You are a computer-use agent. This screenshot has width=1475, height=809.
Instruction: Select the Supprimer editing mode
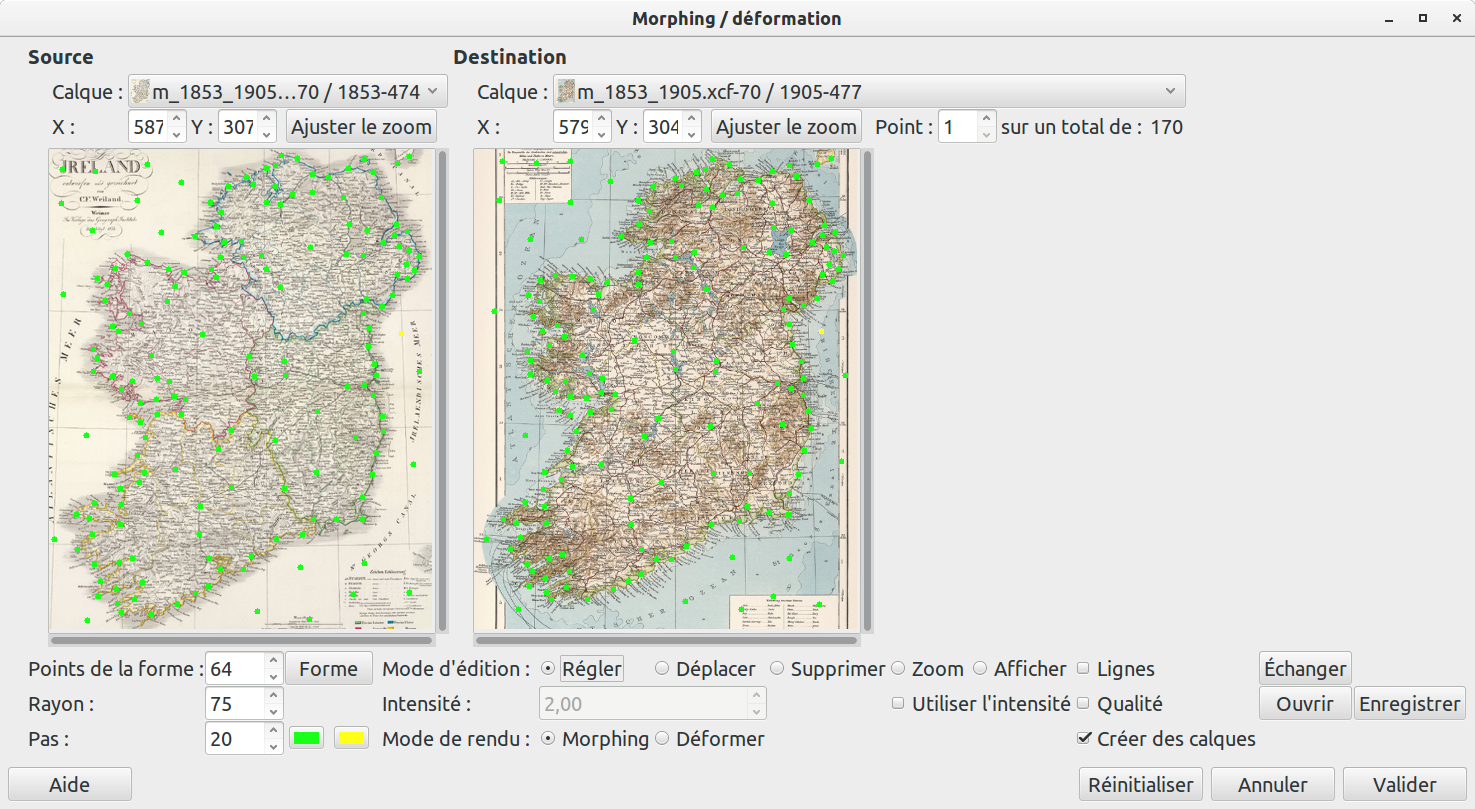coord(827,669)
